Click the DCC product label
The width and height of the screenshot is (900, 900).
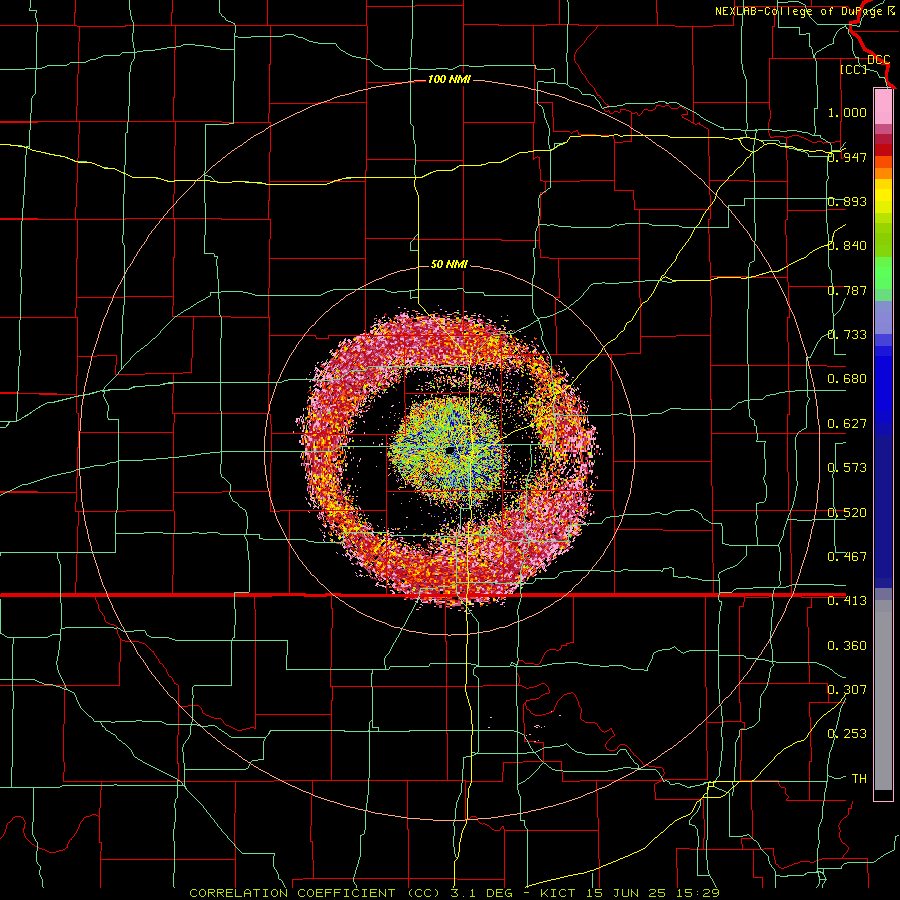(878, 60)
